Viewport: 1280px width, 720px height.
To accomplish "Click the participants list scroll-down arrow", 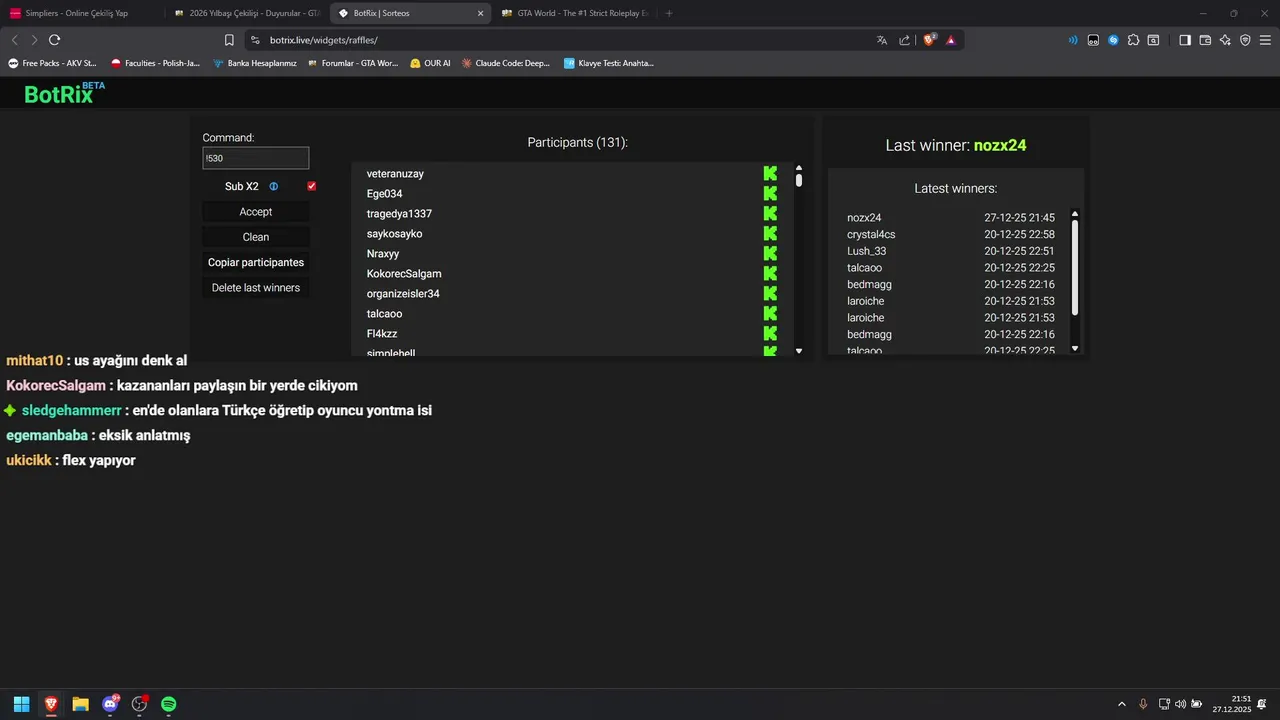I will 799,351.
